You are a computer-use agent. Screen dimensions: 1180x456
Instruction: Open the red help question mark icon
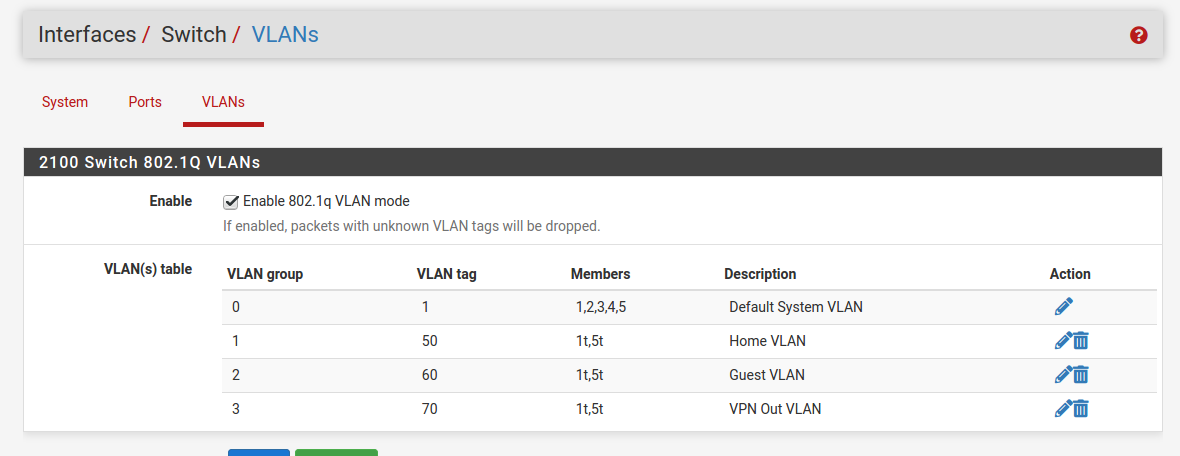[1139, 35]
